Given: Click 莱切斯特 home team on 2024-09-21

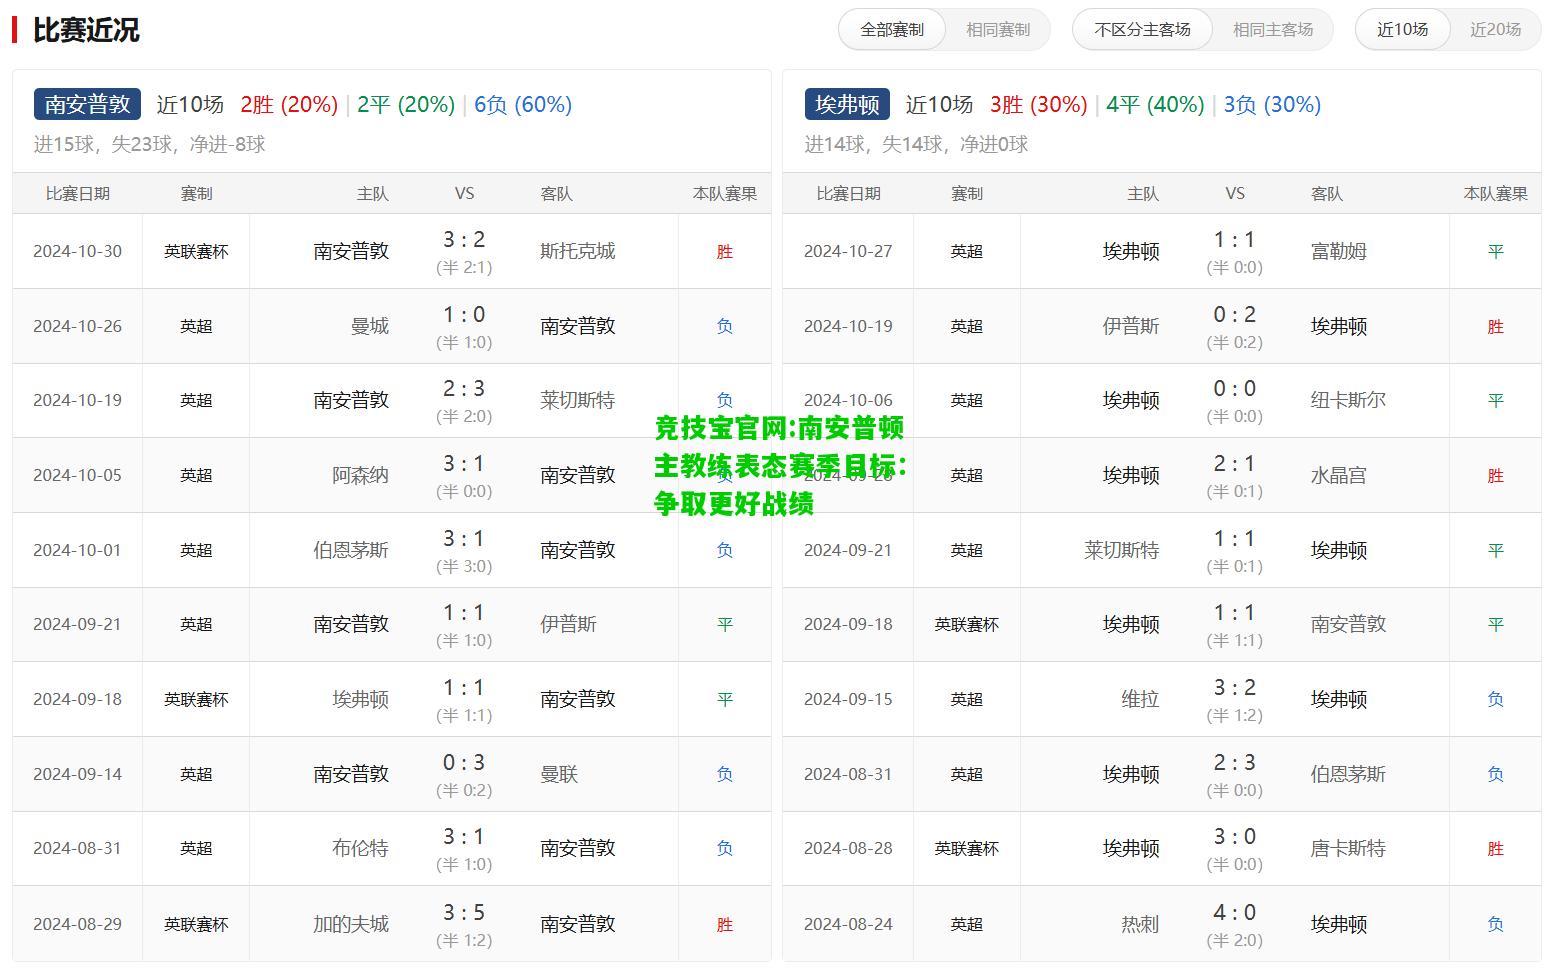Looking at the screenshot, I should coord(1121,550).
